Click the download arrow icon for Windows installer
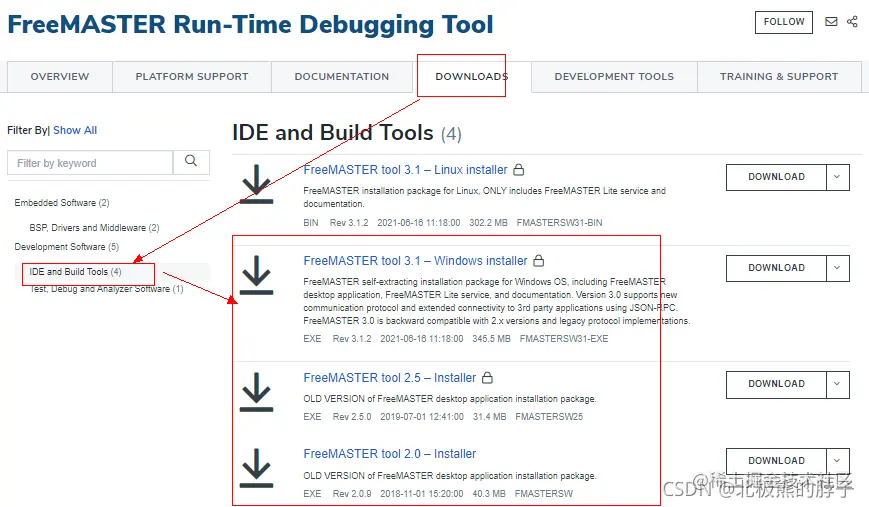 (x=256, y=275)
